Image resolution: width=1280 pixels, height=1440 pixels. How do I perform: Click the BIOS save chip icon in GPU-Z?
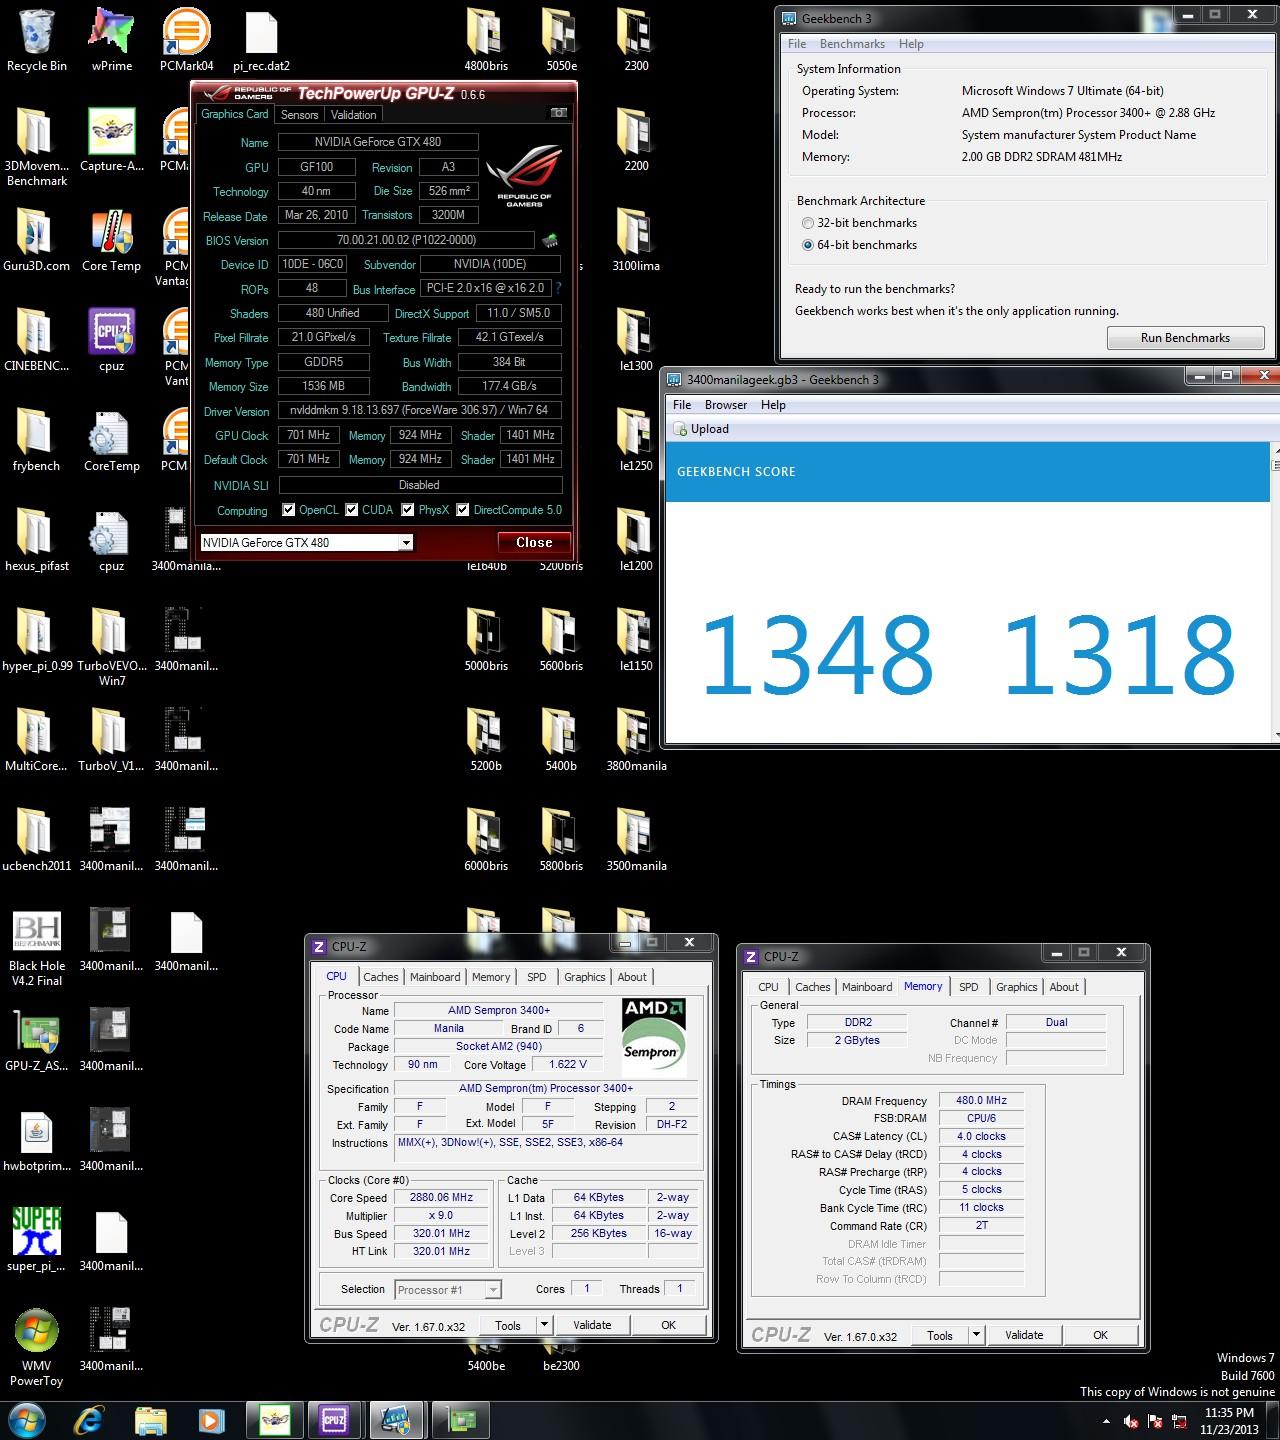click(550, 240)
